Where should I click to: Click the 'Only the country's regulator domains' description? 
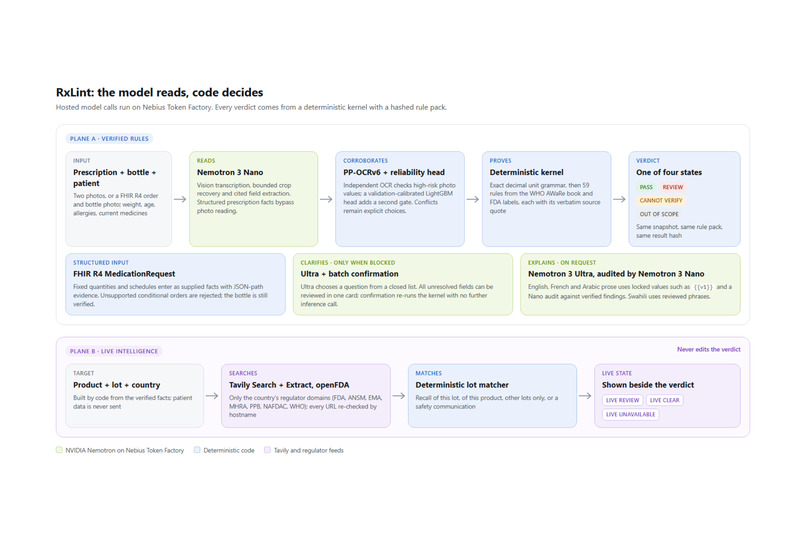[x=305, y=406]
